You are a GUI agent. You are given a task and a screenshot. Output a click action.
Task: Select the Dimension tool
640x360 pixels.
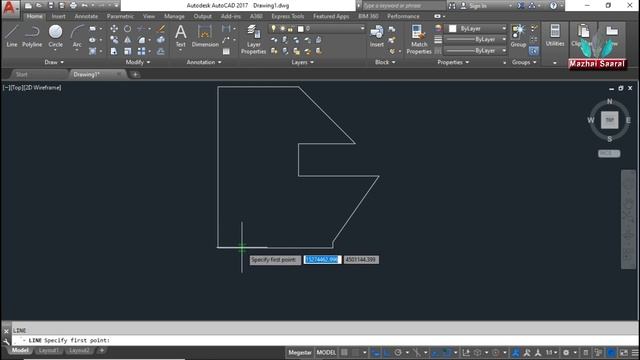(x=205, y=36)
